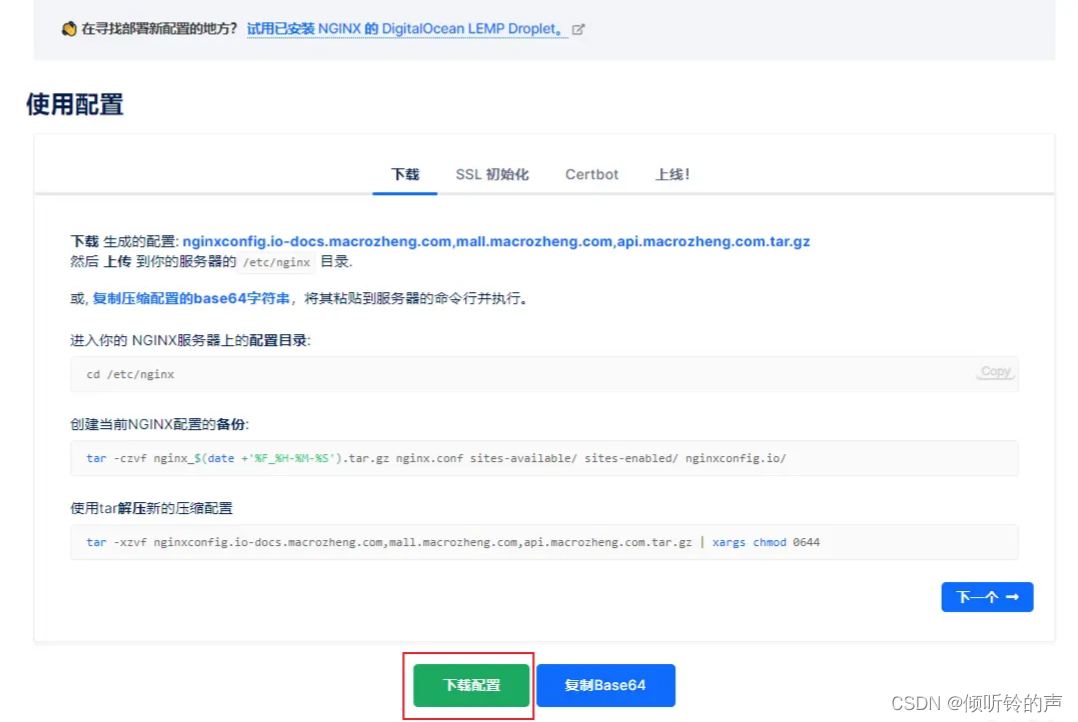Click the hand icon before 在寻找部署新配置的地方

coord(69,29)
